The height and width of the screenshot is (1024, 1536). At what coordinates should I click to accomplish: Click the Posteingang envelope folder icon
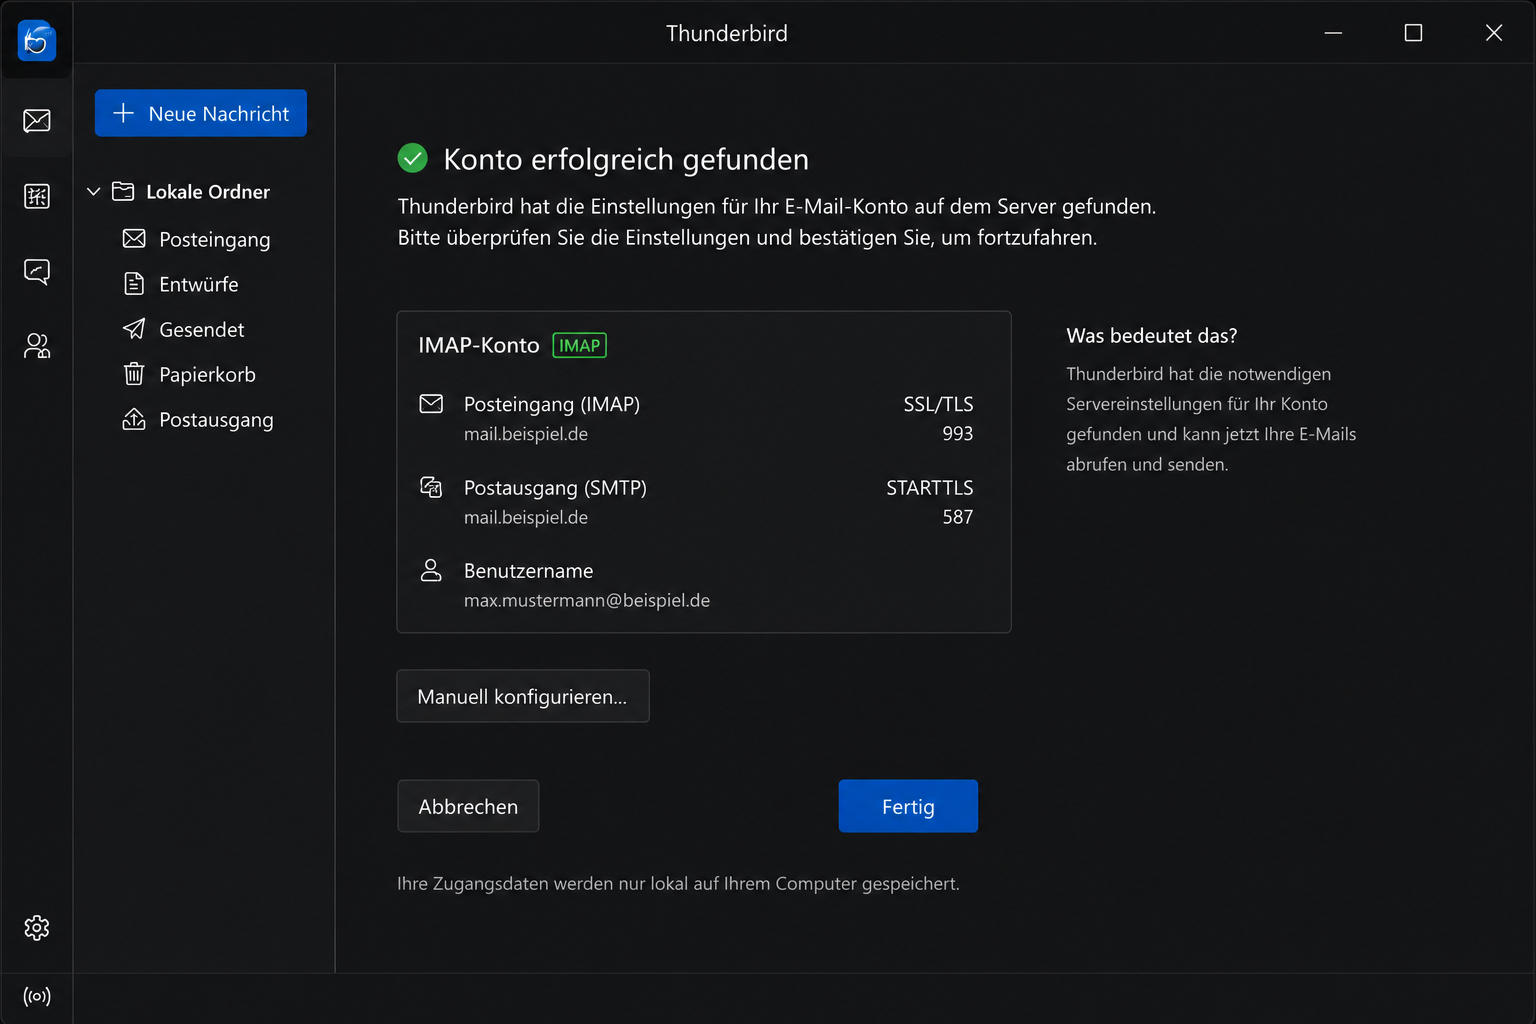coord(134,238)
